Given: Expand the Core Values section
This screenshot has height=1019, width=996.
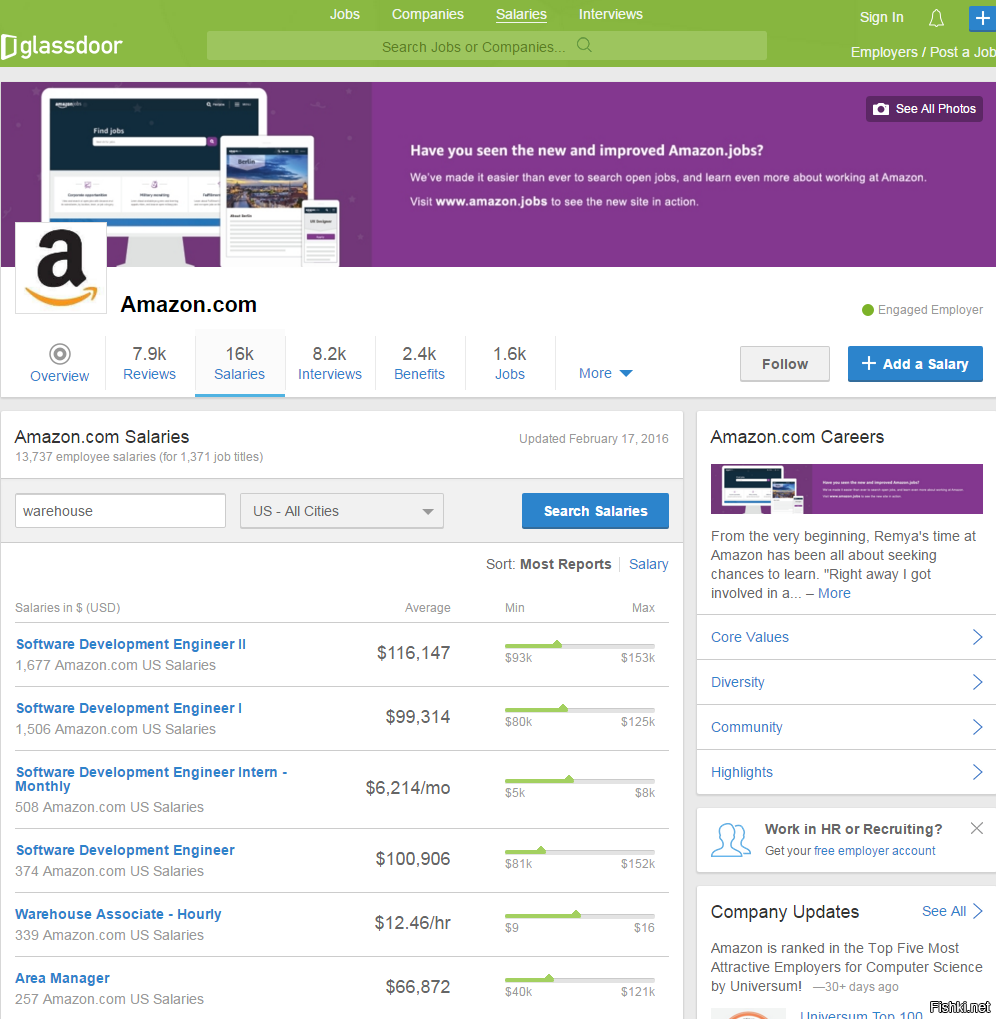Looking at the screenshot, I should pyautogui.click(x=846, y=637).
